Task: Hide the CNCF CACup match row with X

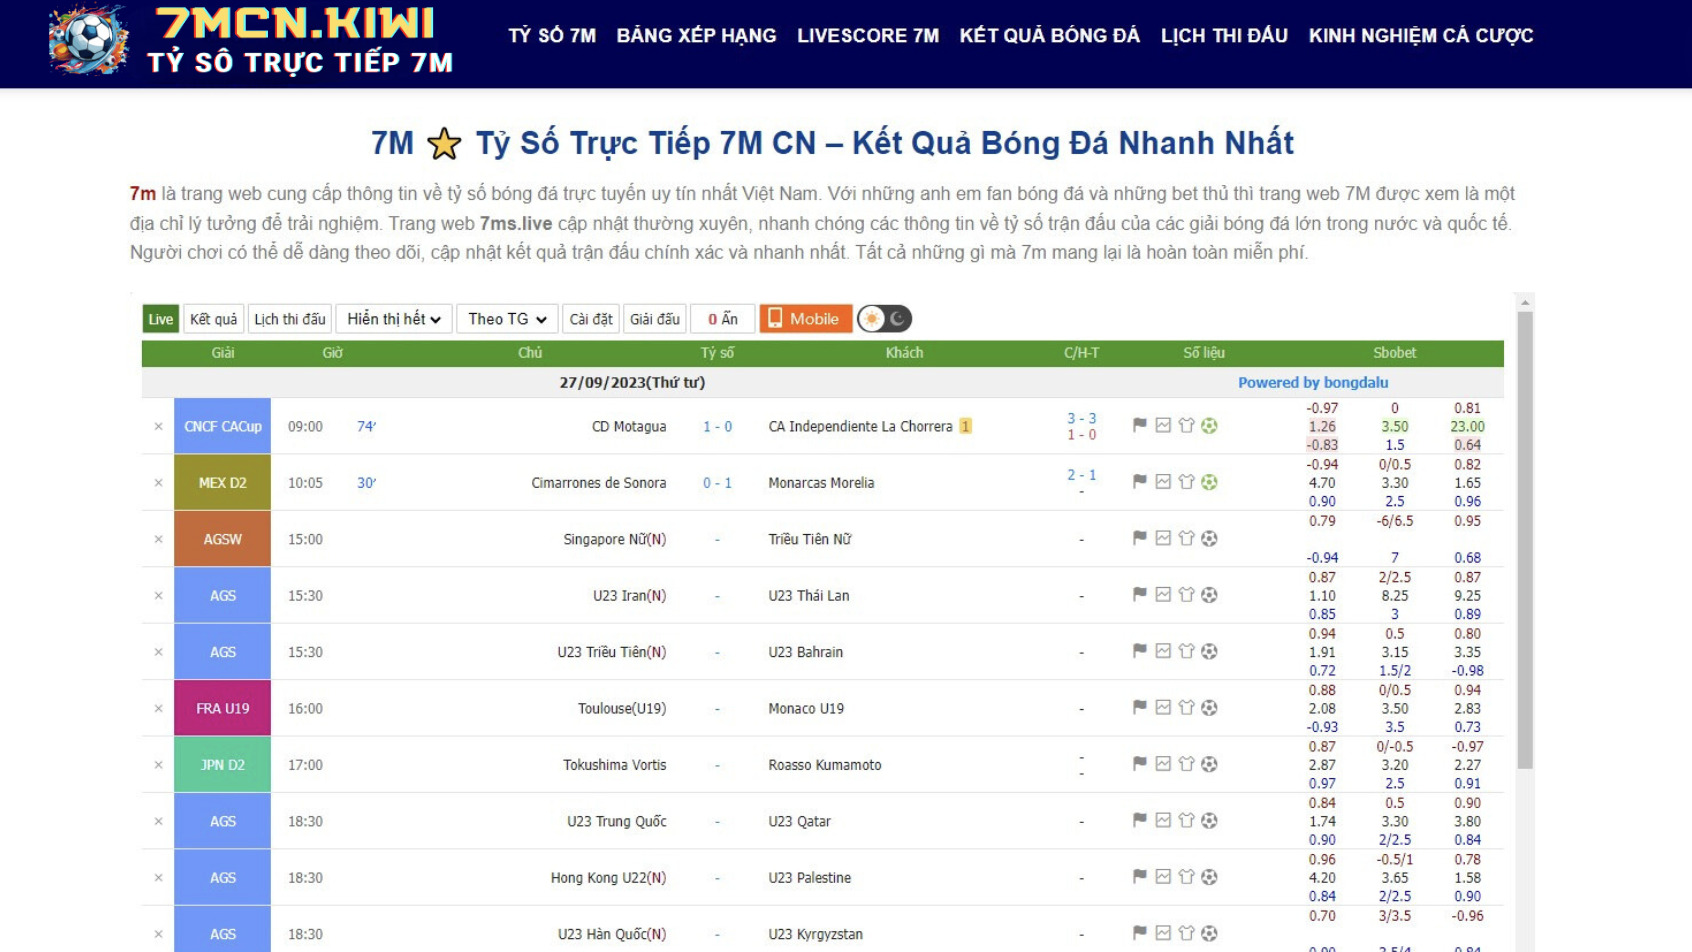Action: point(158,427)
